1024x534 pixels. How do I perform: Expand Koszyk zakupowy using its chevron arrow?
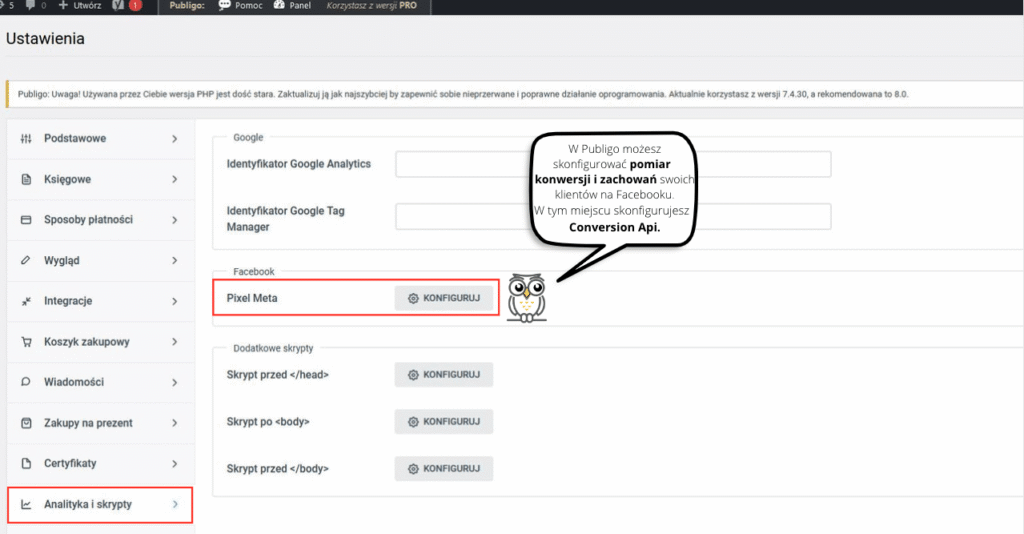pyautogui.click(x=174, y=341)
